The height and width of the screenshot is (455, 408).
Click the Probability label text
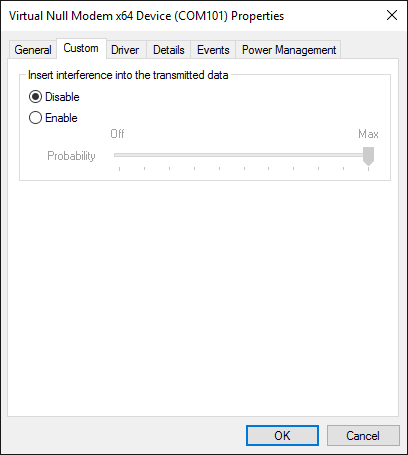tap(71, 156)
